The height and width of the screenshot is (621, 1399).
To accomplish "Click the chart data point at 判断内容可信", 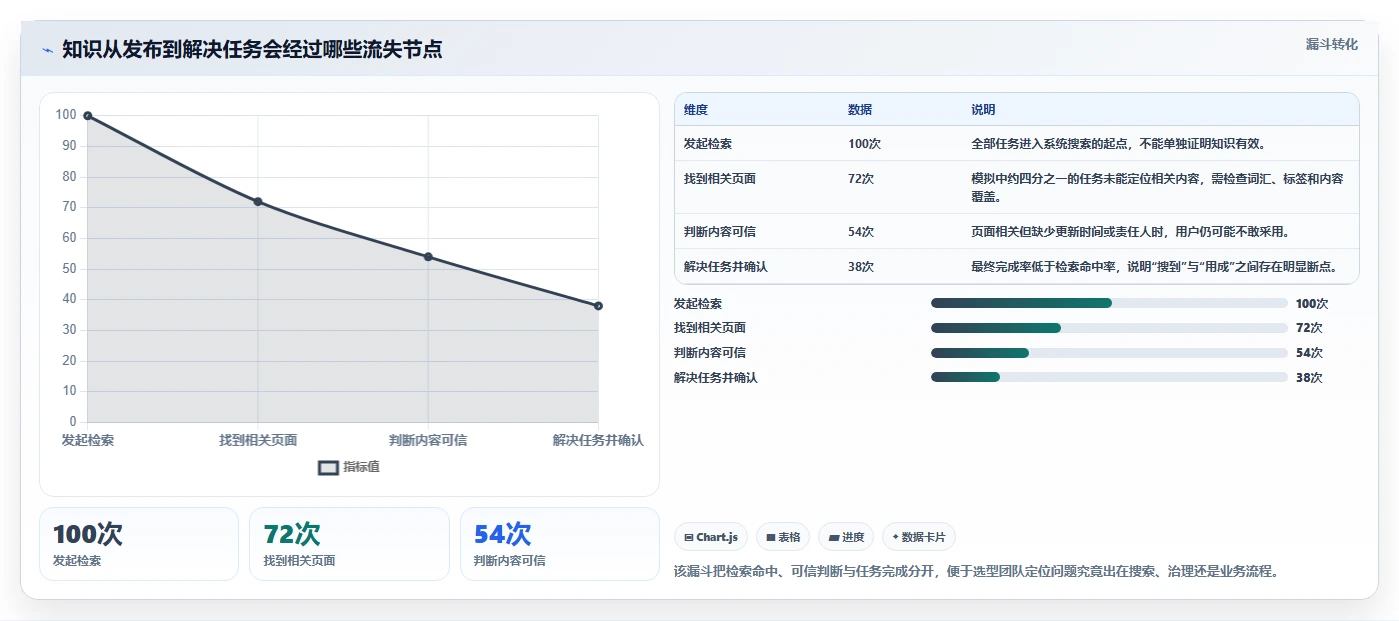I will (x=428, y=257).
